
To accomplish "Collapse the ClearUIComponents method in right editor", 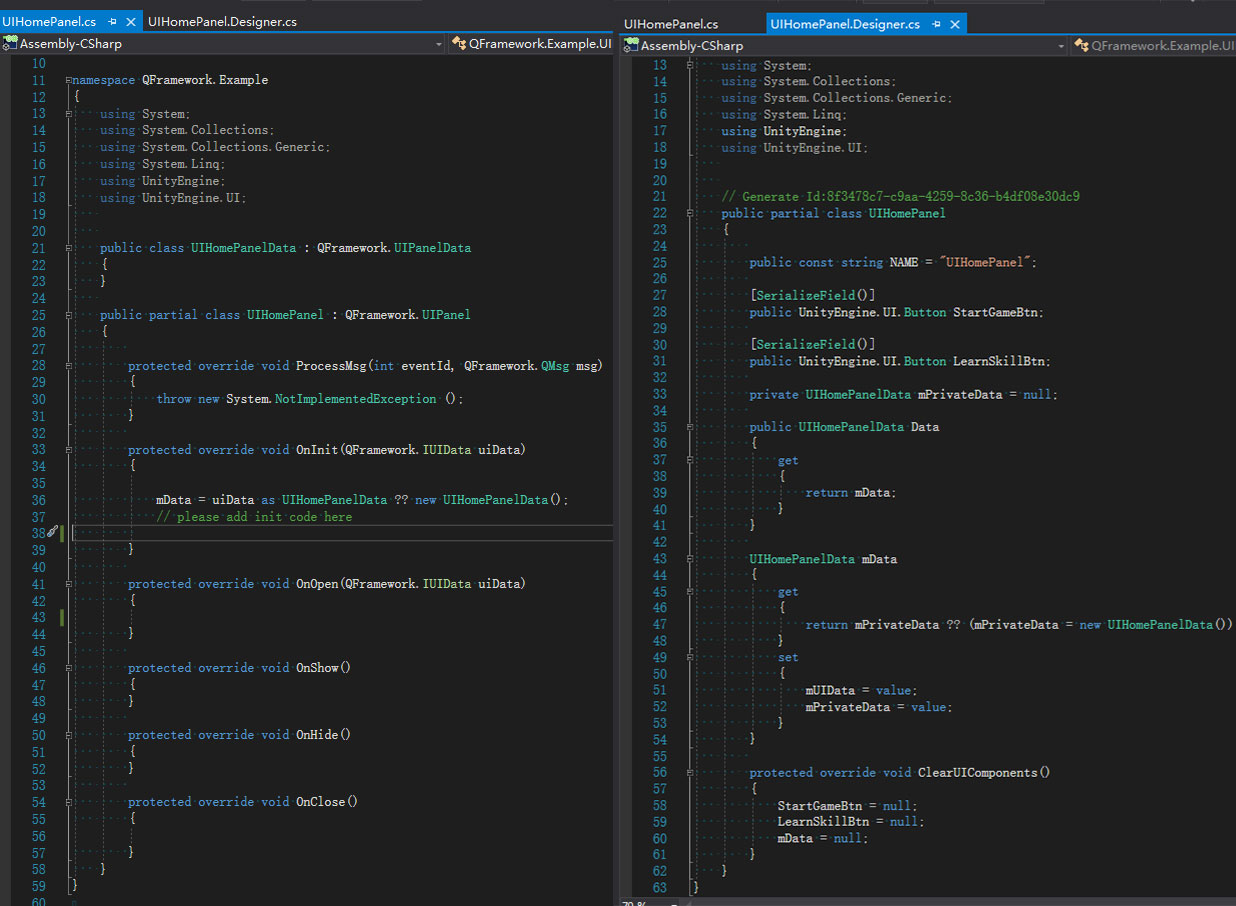I will [x=689, y=772].
